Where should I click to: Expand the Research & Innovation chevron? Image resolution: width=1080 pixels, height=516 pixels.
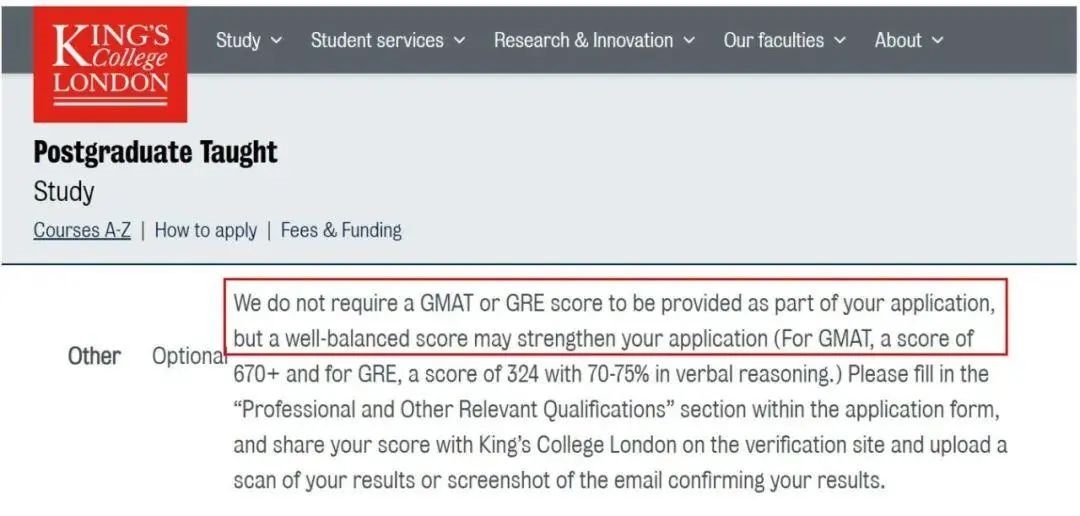point(689,41)
